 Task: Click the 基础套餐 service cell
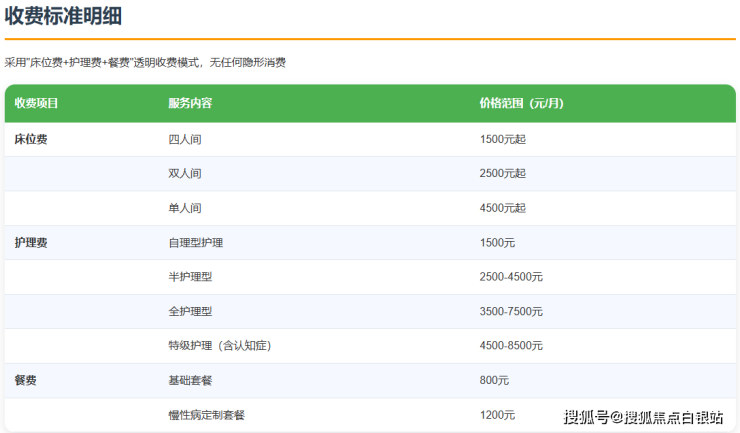[x=190, y=380]
